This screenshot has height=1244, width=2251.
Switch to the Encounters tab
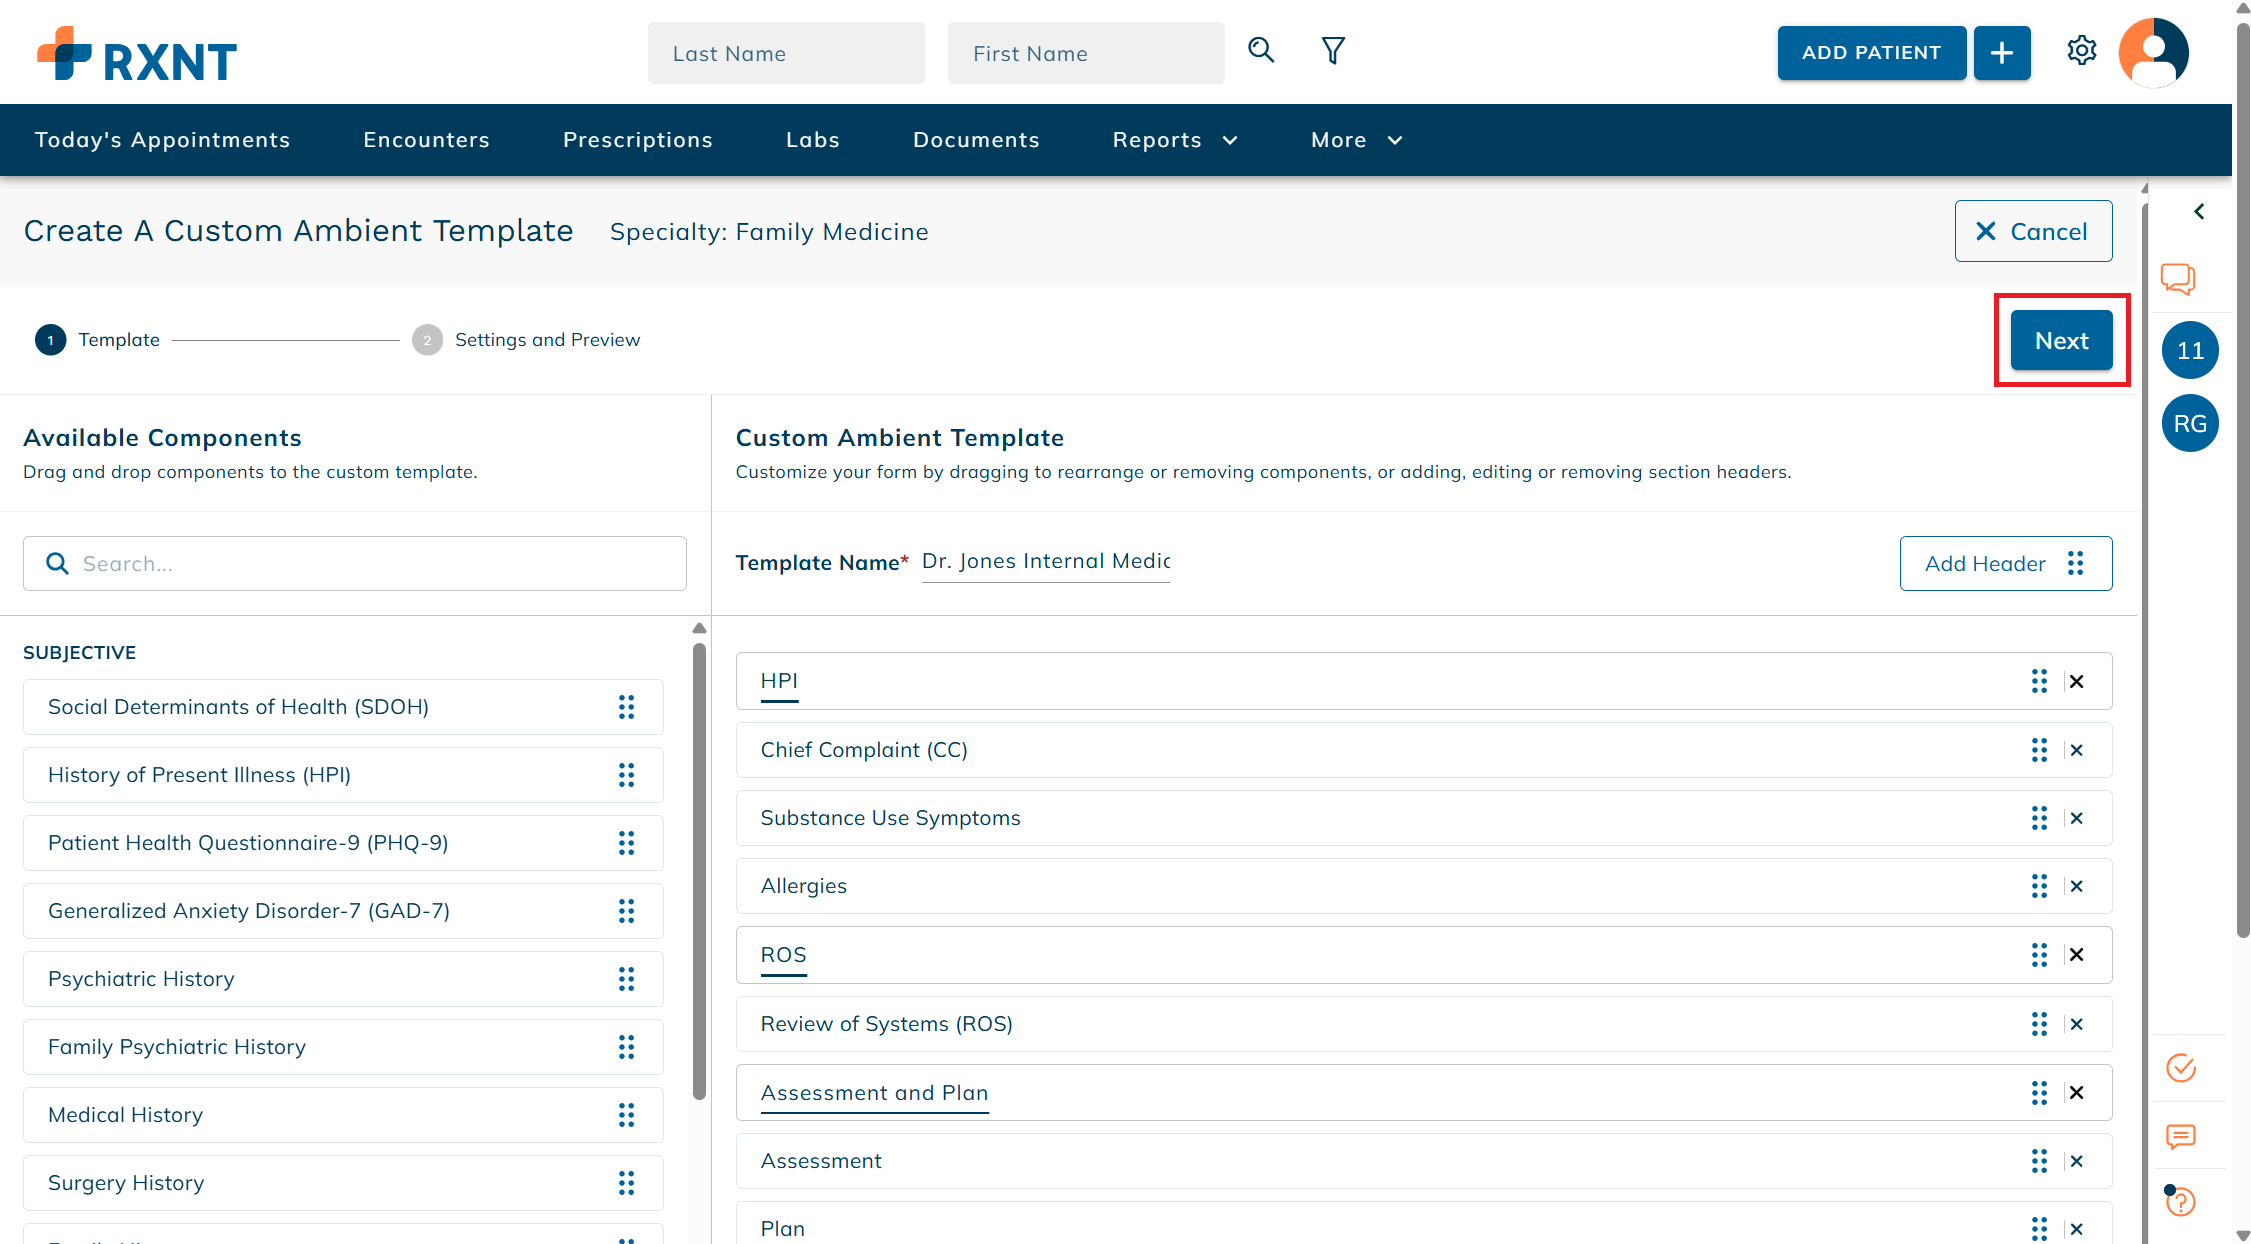point(426,140)
